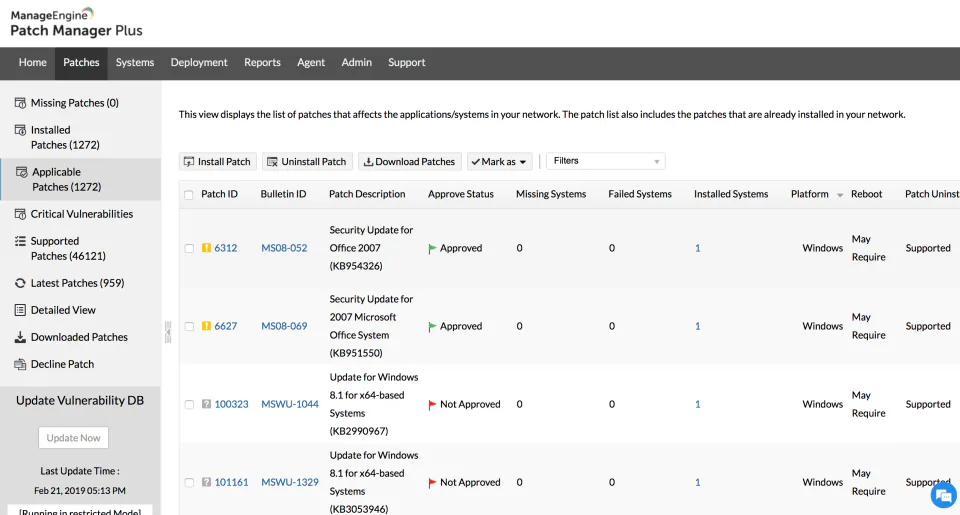Click the Update Now button

coord(73,438)
